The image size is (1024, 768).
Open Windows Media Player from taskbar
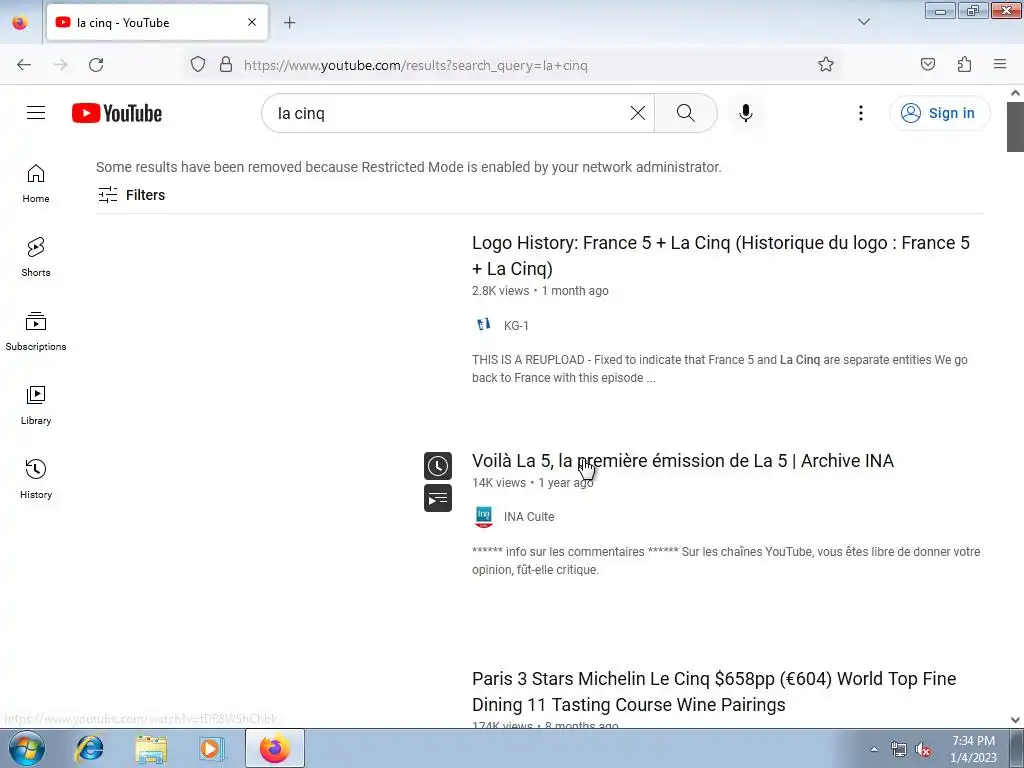coord(211,748)
